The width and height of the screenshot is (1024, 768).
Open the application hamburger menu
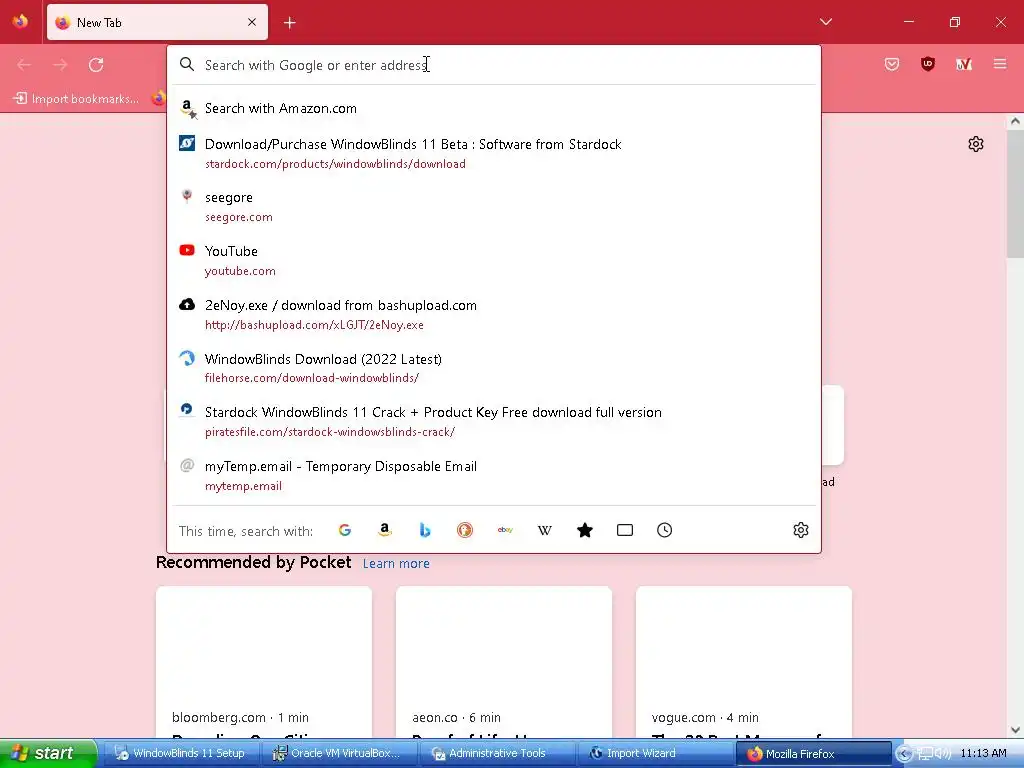[x=1000, y=64]
